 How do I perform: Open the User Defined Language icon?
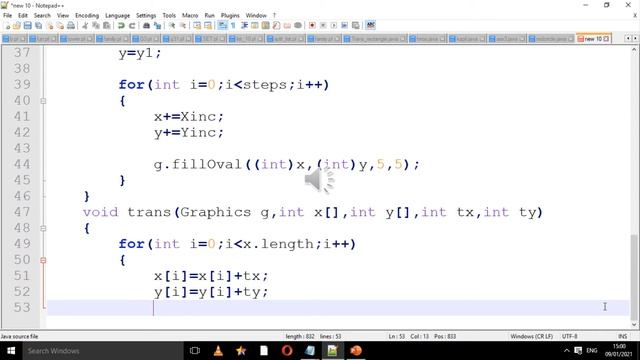click(255, 26)
